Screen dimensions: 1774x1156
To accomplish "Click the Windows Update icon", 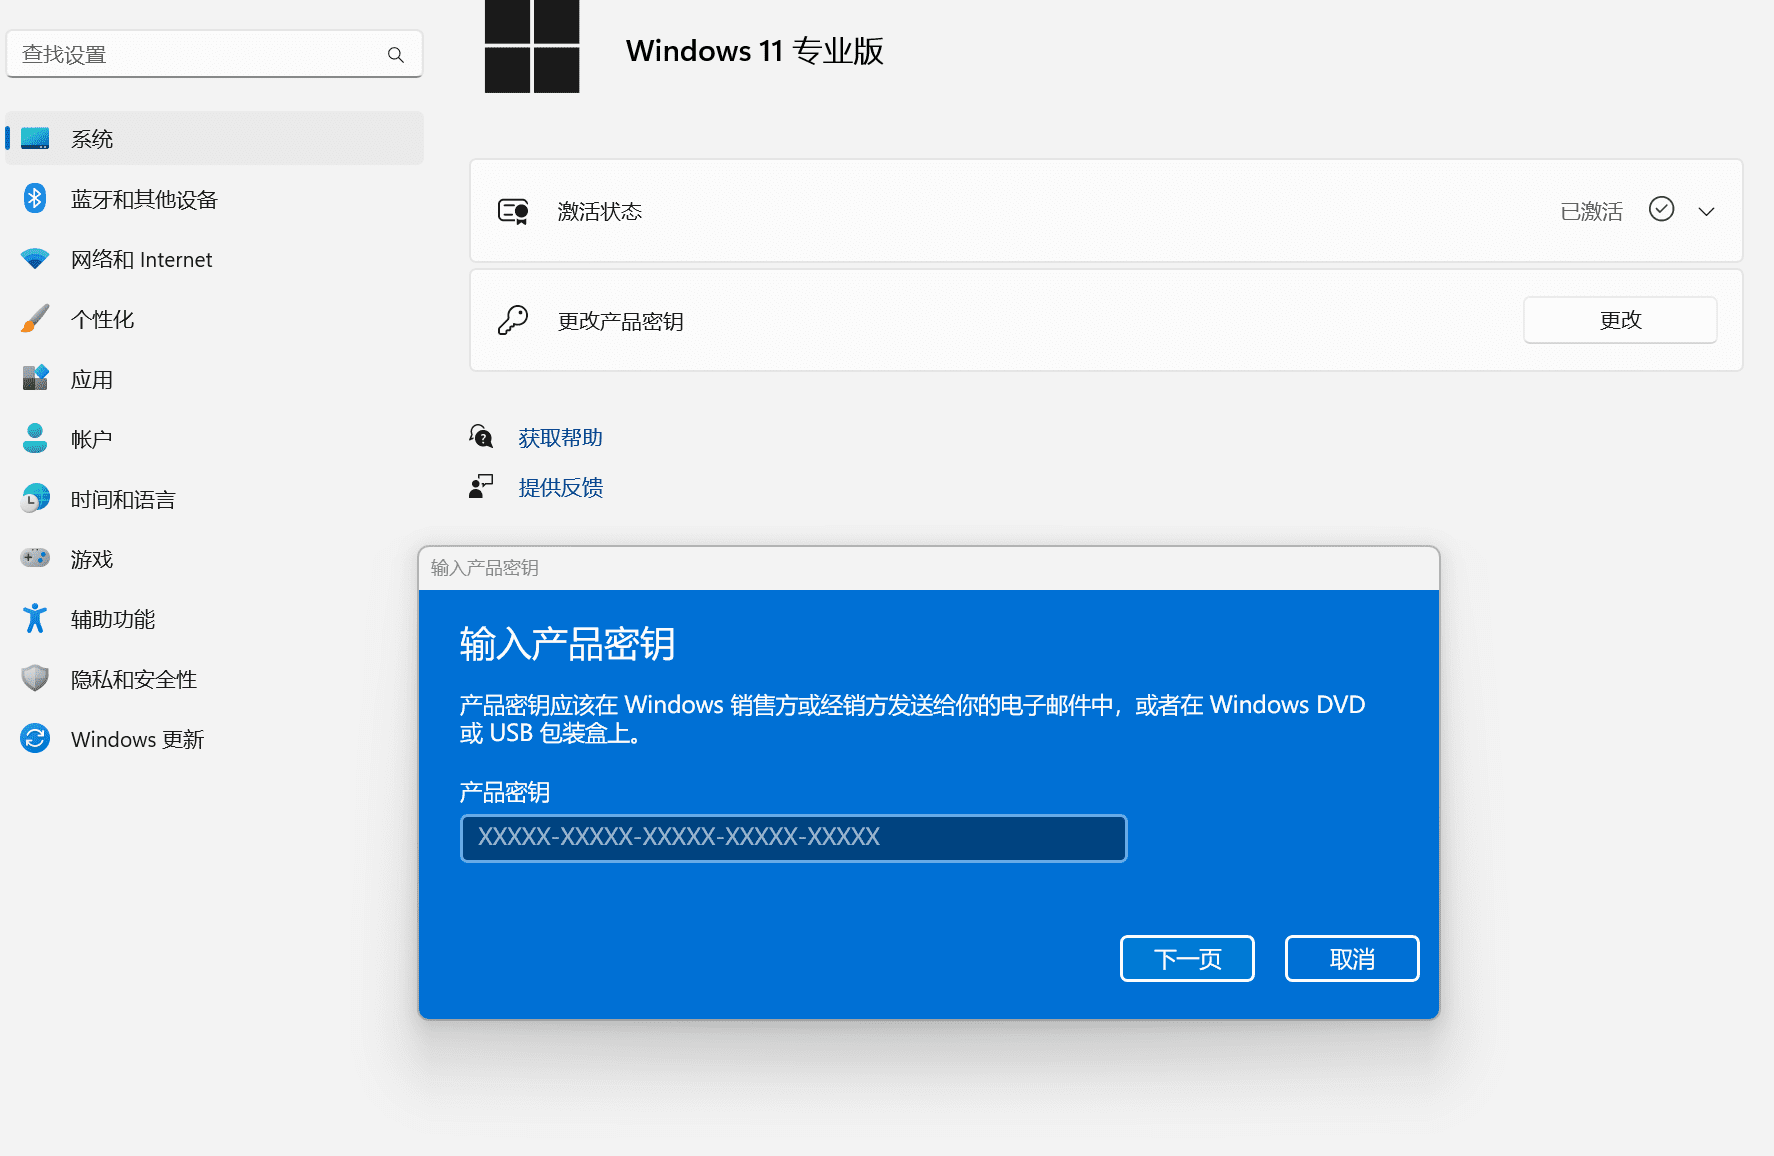I will tap(35, 739).
